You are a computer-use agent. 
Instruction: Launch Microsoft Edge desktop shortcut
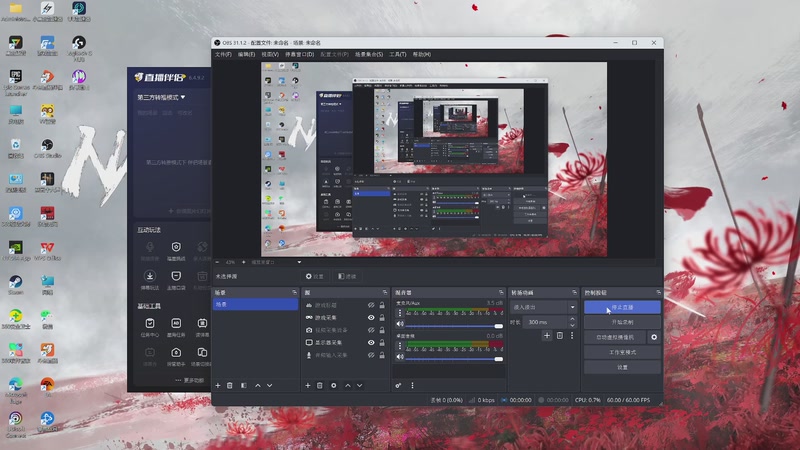[x=15, y=389]
